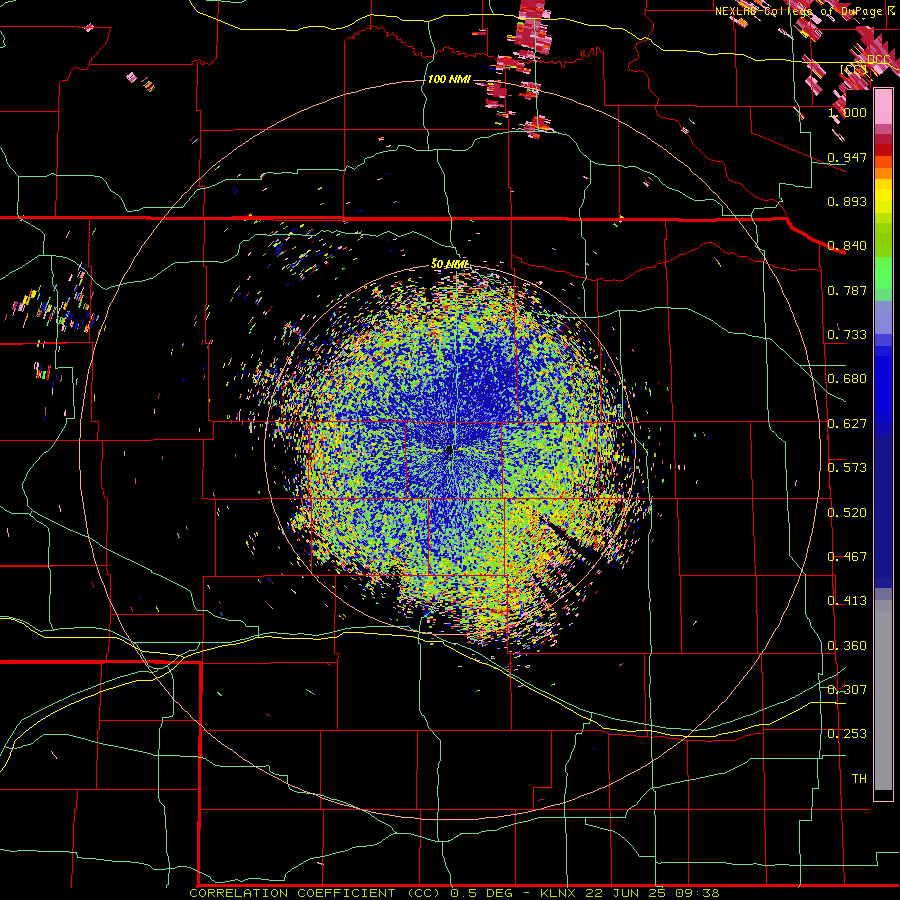Click the [CC] label above color bar
This screenshot has width=900, height=900.
854,69
